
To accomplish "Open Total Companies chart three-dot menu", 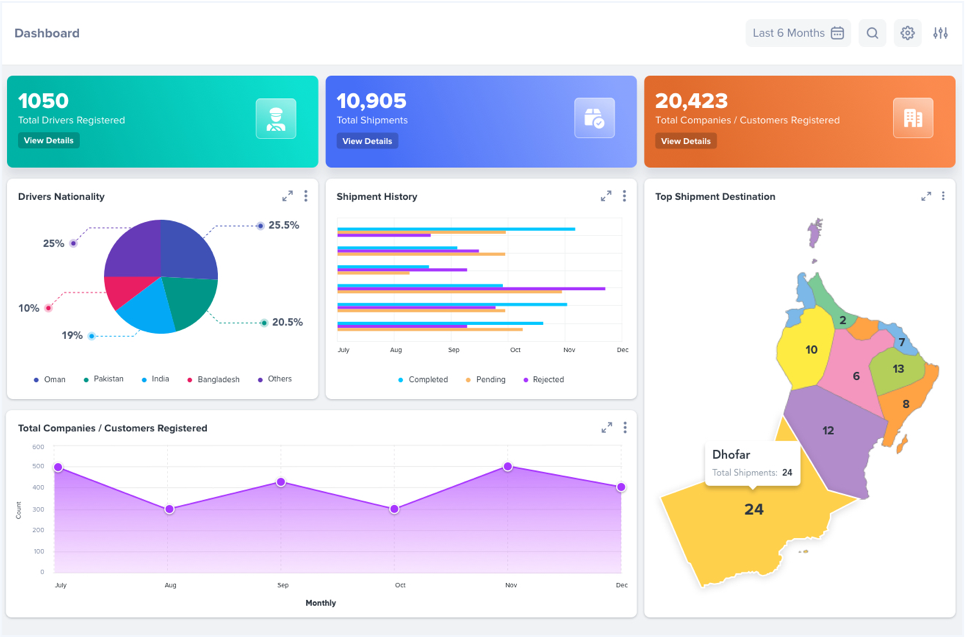I will click(625, 427).
